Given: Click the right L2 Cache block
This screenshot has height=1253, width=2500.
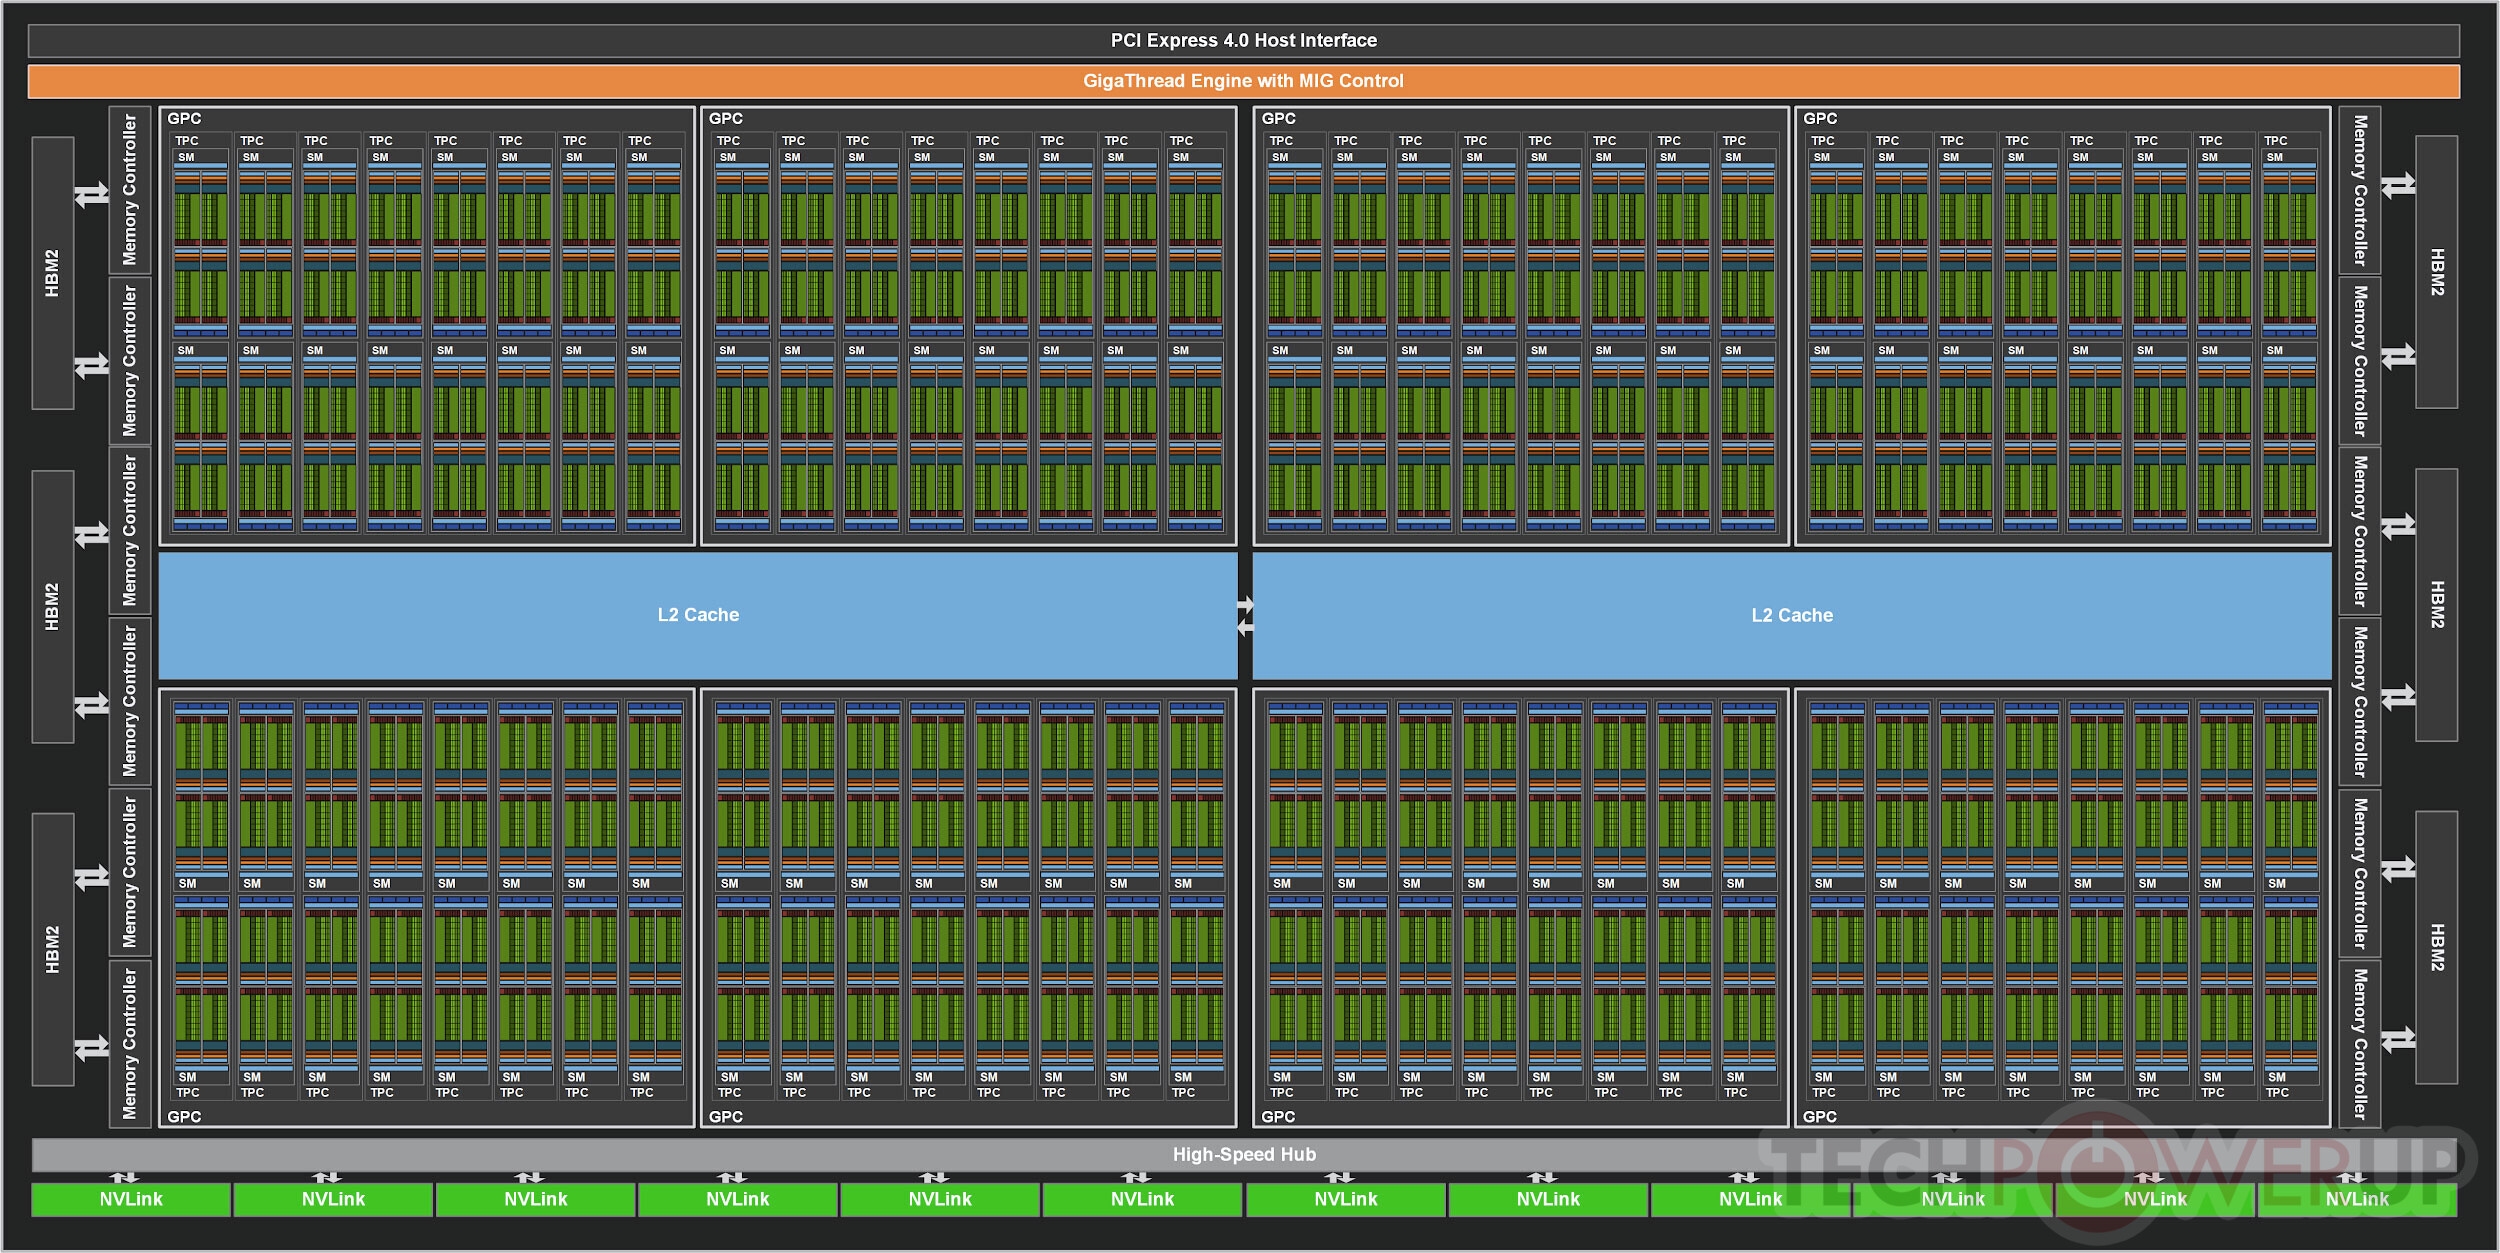Looking at the screenshot, I should click(x=1791, y=616).
